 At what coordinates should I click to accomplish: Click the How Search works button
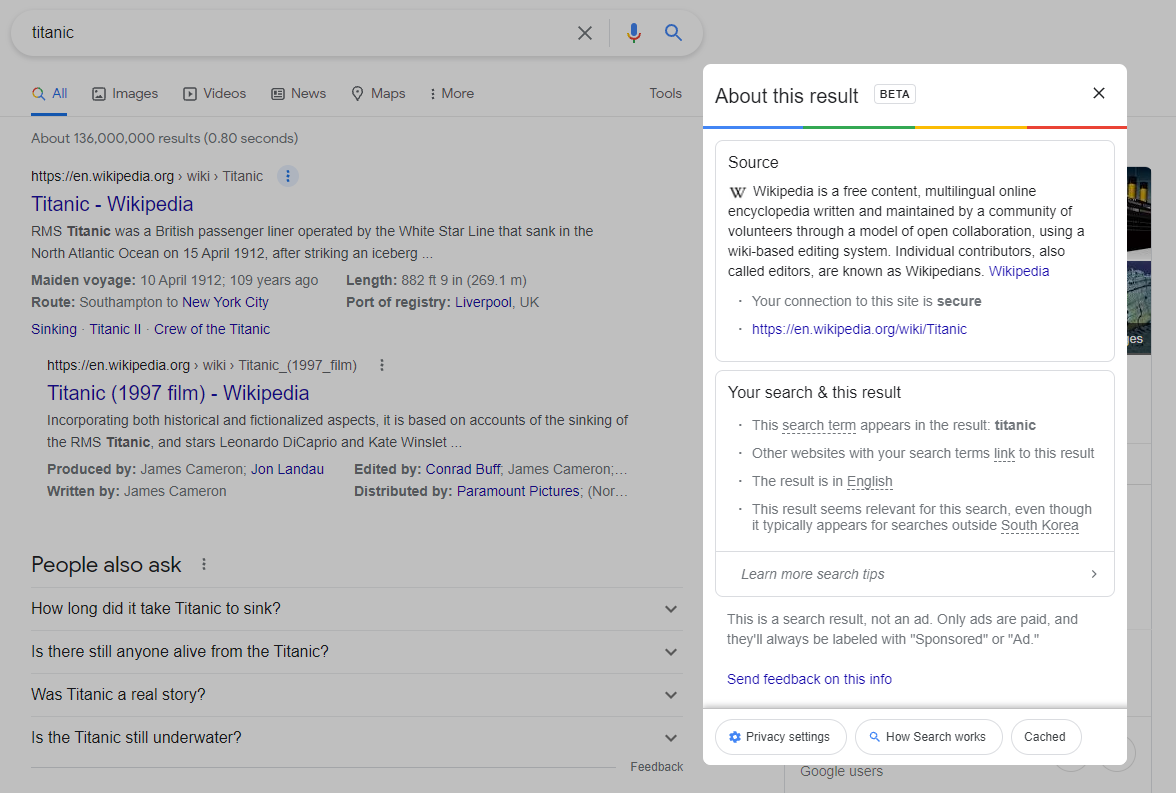click(928, 737)
